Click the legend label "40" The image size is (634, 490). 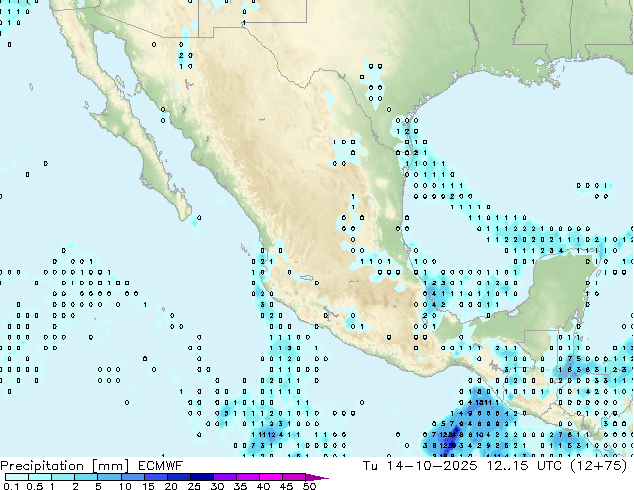[x=263, y=486]
